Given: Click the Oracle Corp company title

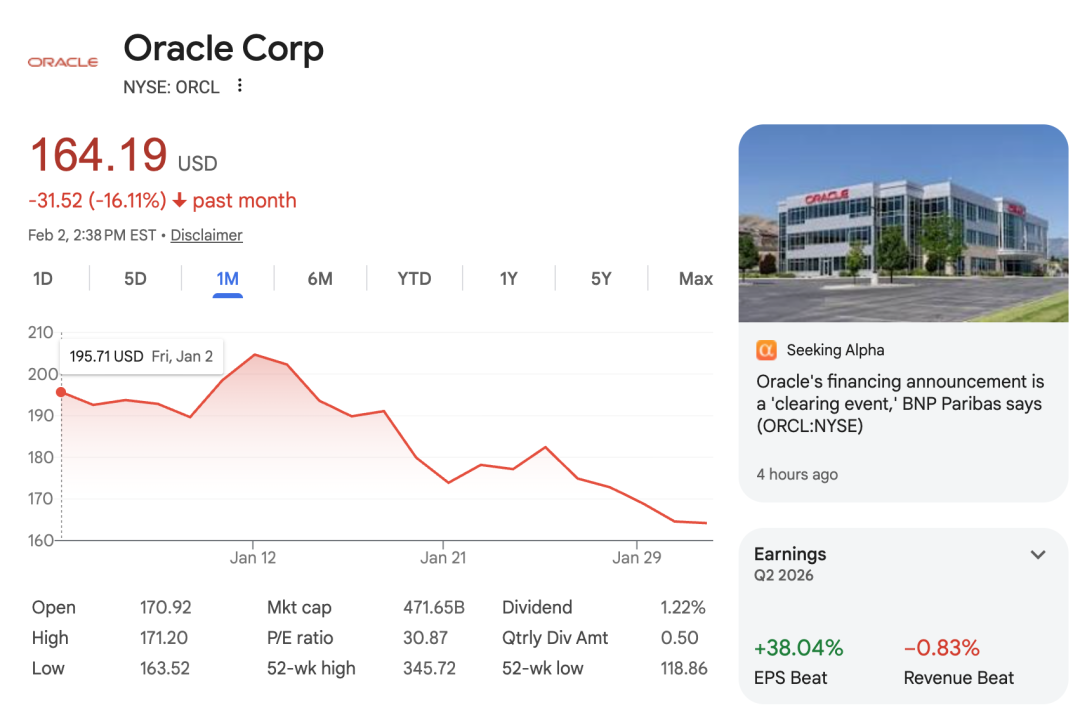Looking at the screenshot, I should (223, 49).
